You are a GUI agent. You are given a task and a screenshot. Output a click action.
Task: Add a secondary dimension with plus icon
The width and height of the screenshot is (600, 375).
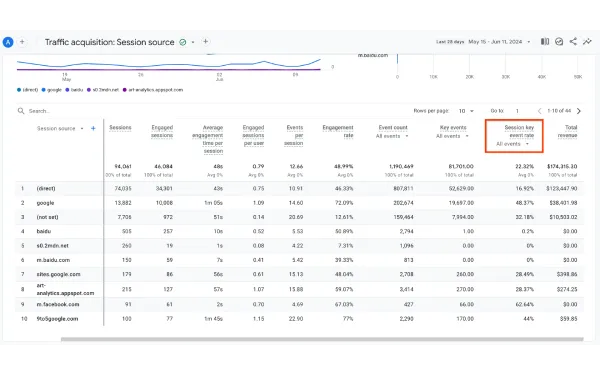(93, 129)
